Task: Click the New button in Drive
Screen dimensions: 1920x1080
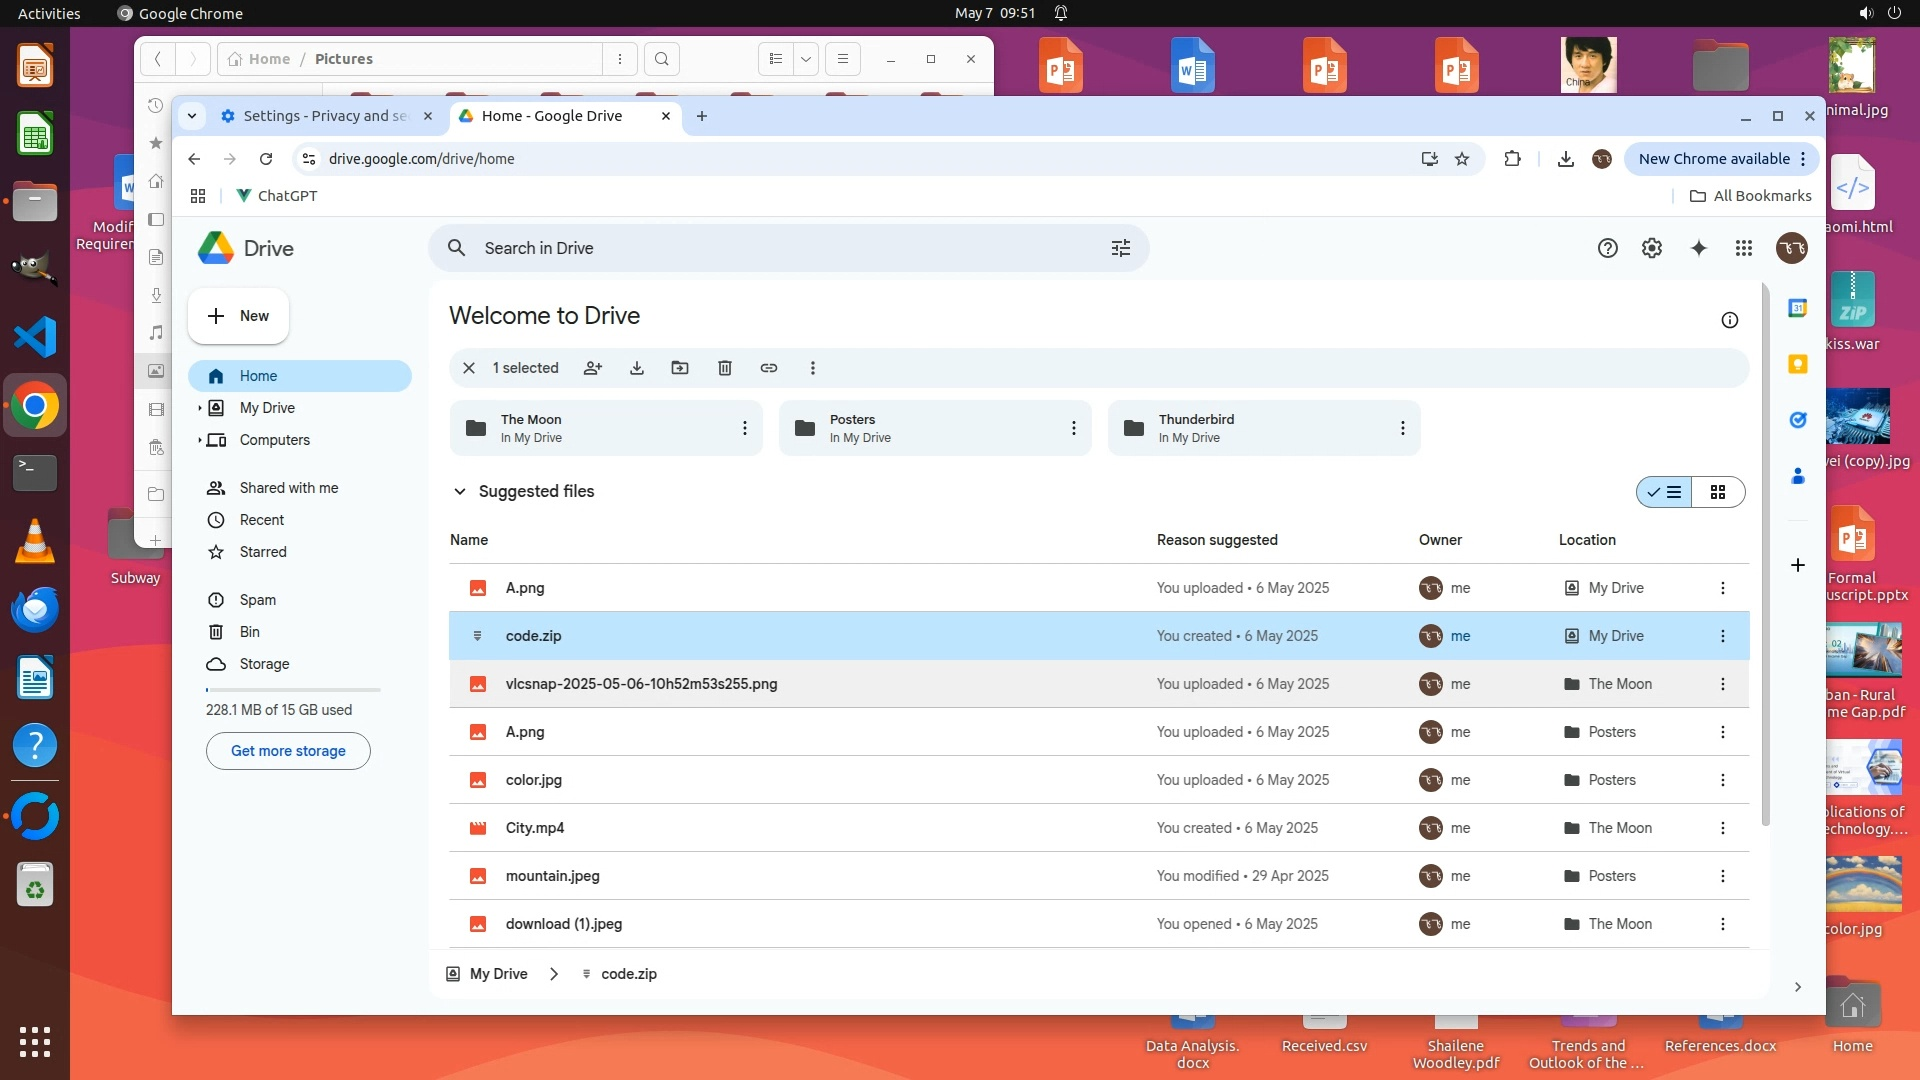Action: pyautogui.click(x=238, y=316)
